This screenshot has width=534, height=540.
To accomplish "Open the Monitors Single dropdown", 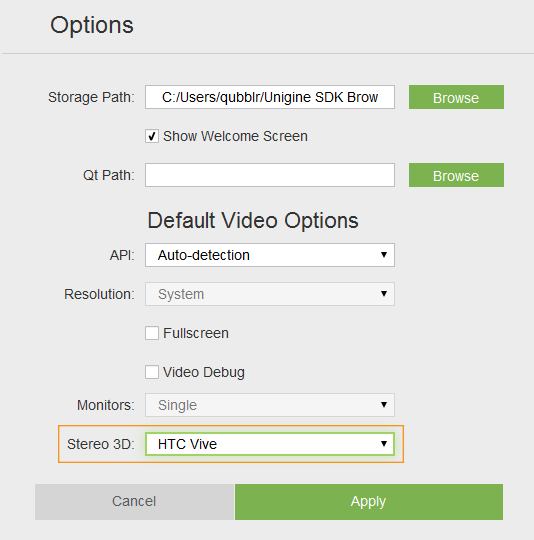I will point(270,405).
